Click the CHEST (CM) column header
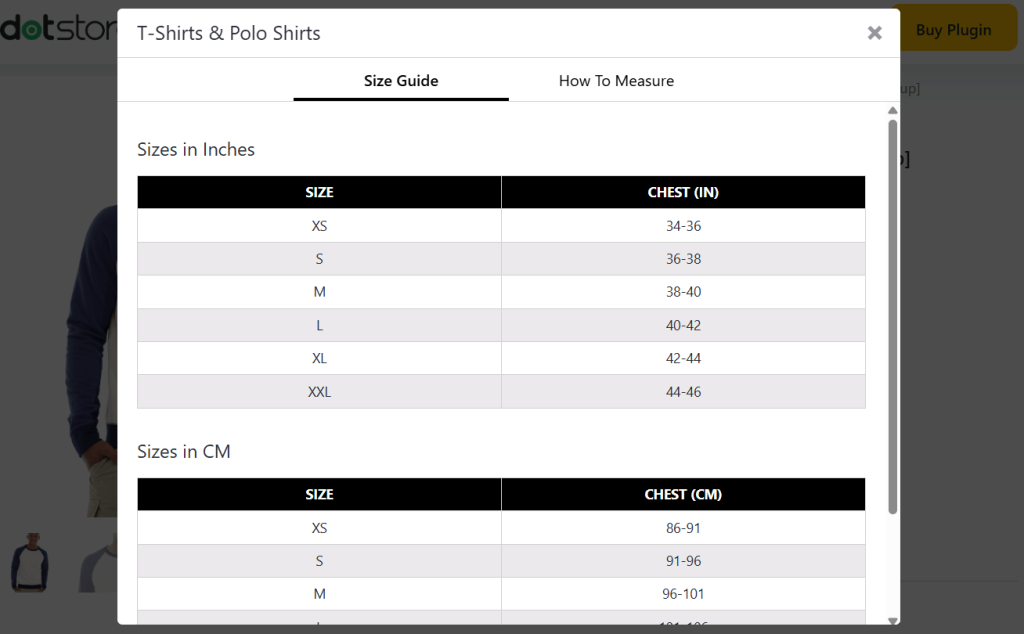 pos(683,494)
